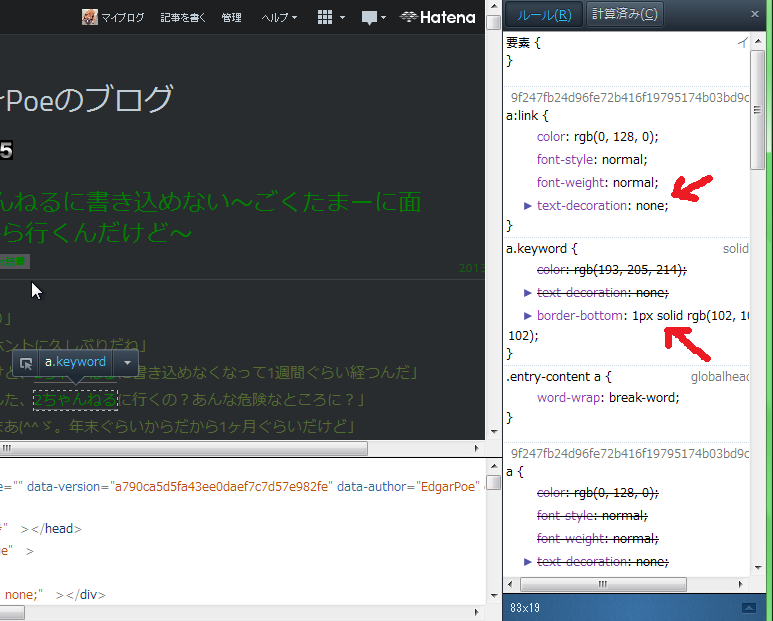773x621 pixels.
Task: Click font-weight property in a:link rule
Action: 570,182
